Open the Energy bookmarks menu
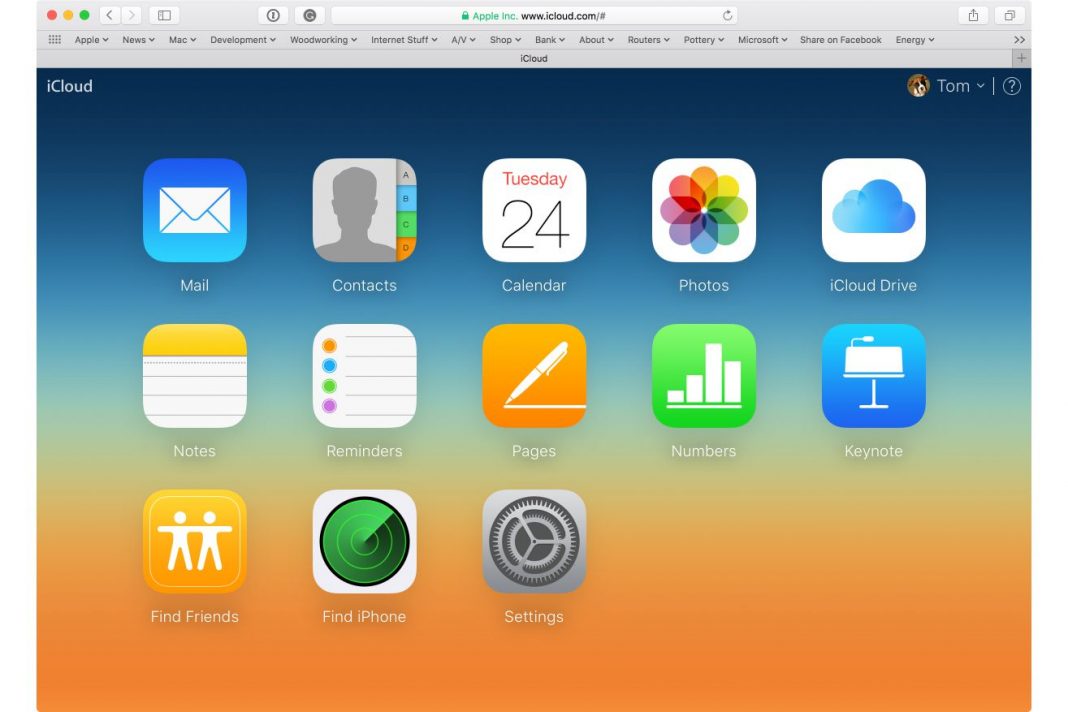The height and width of the screenshot is (712, 1068). point(915,40)
